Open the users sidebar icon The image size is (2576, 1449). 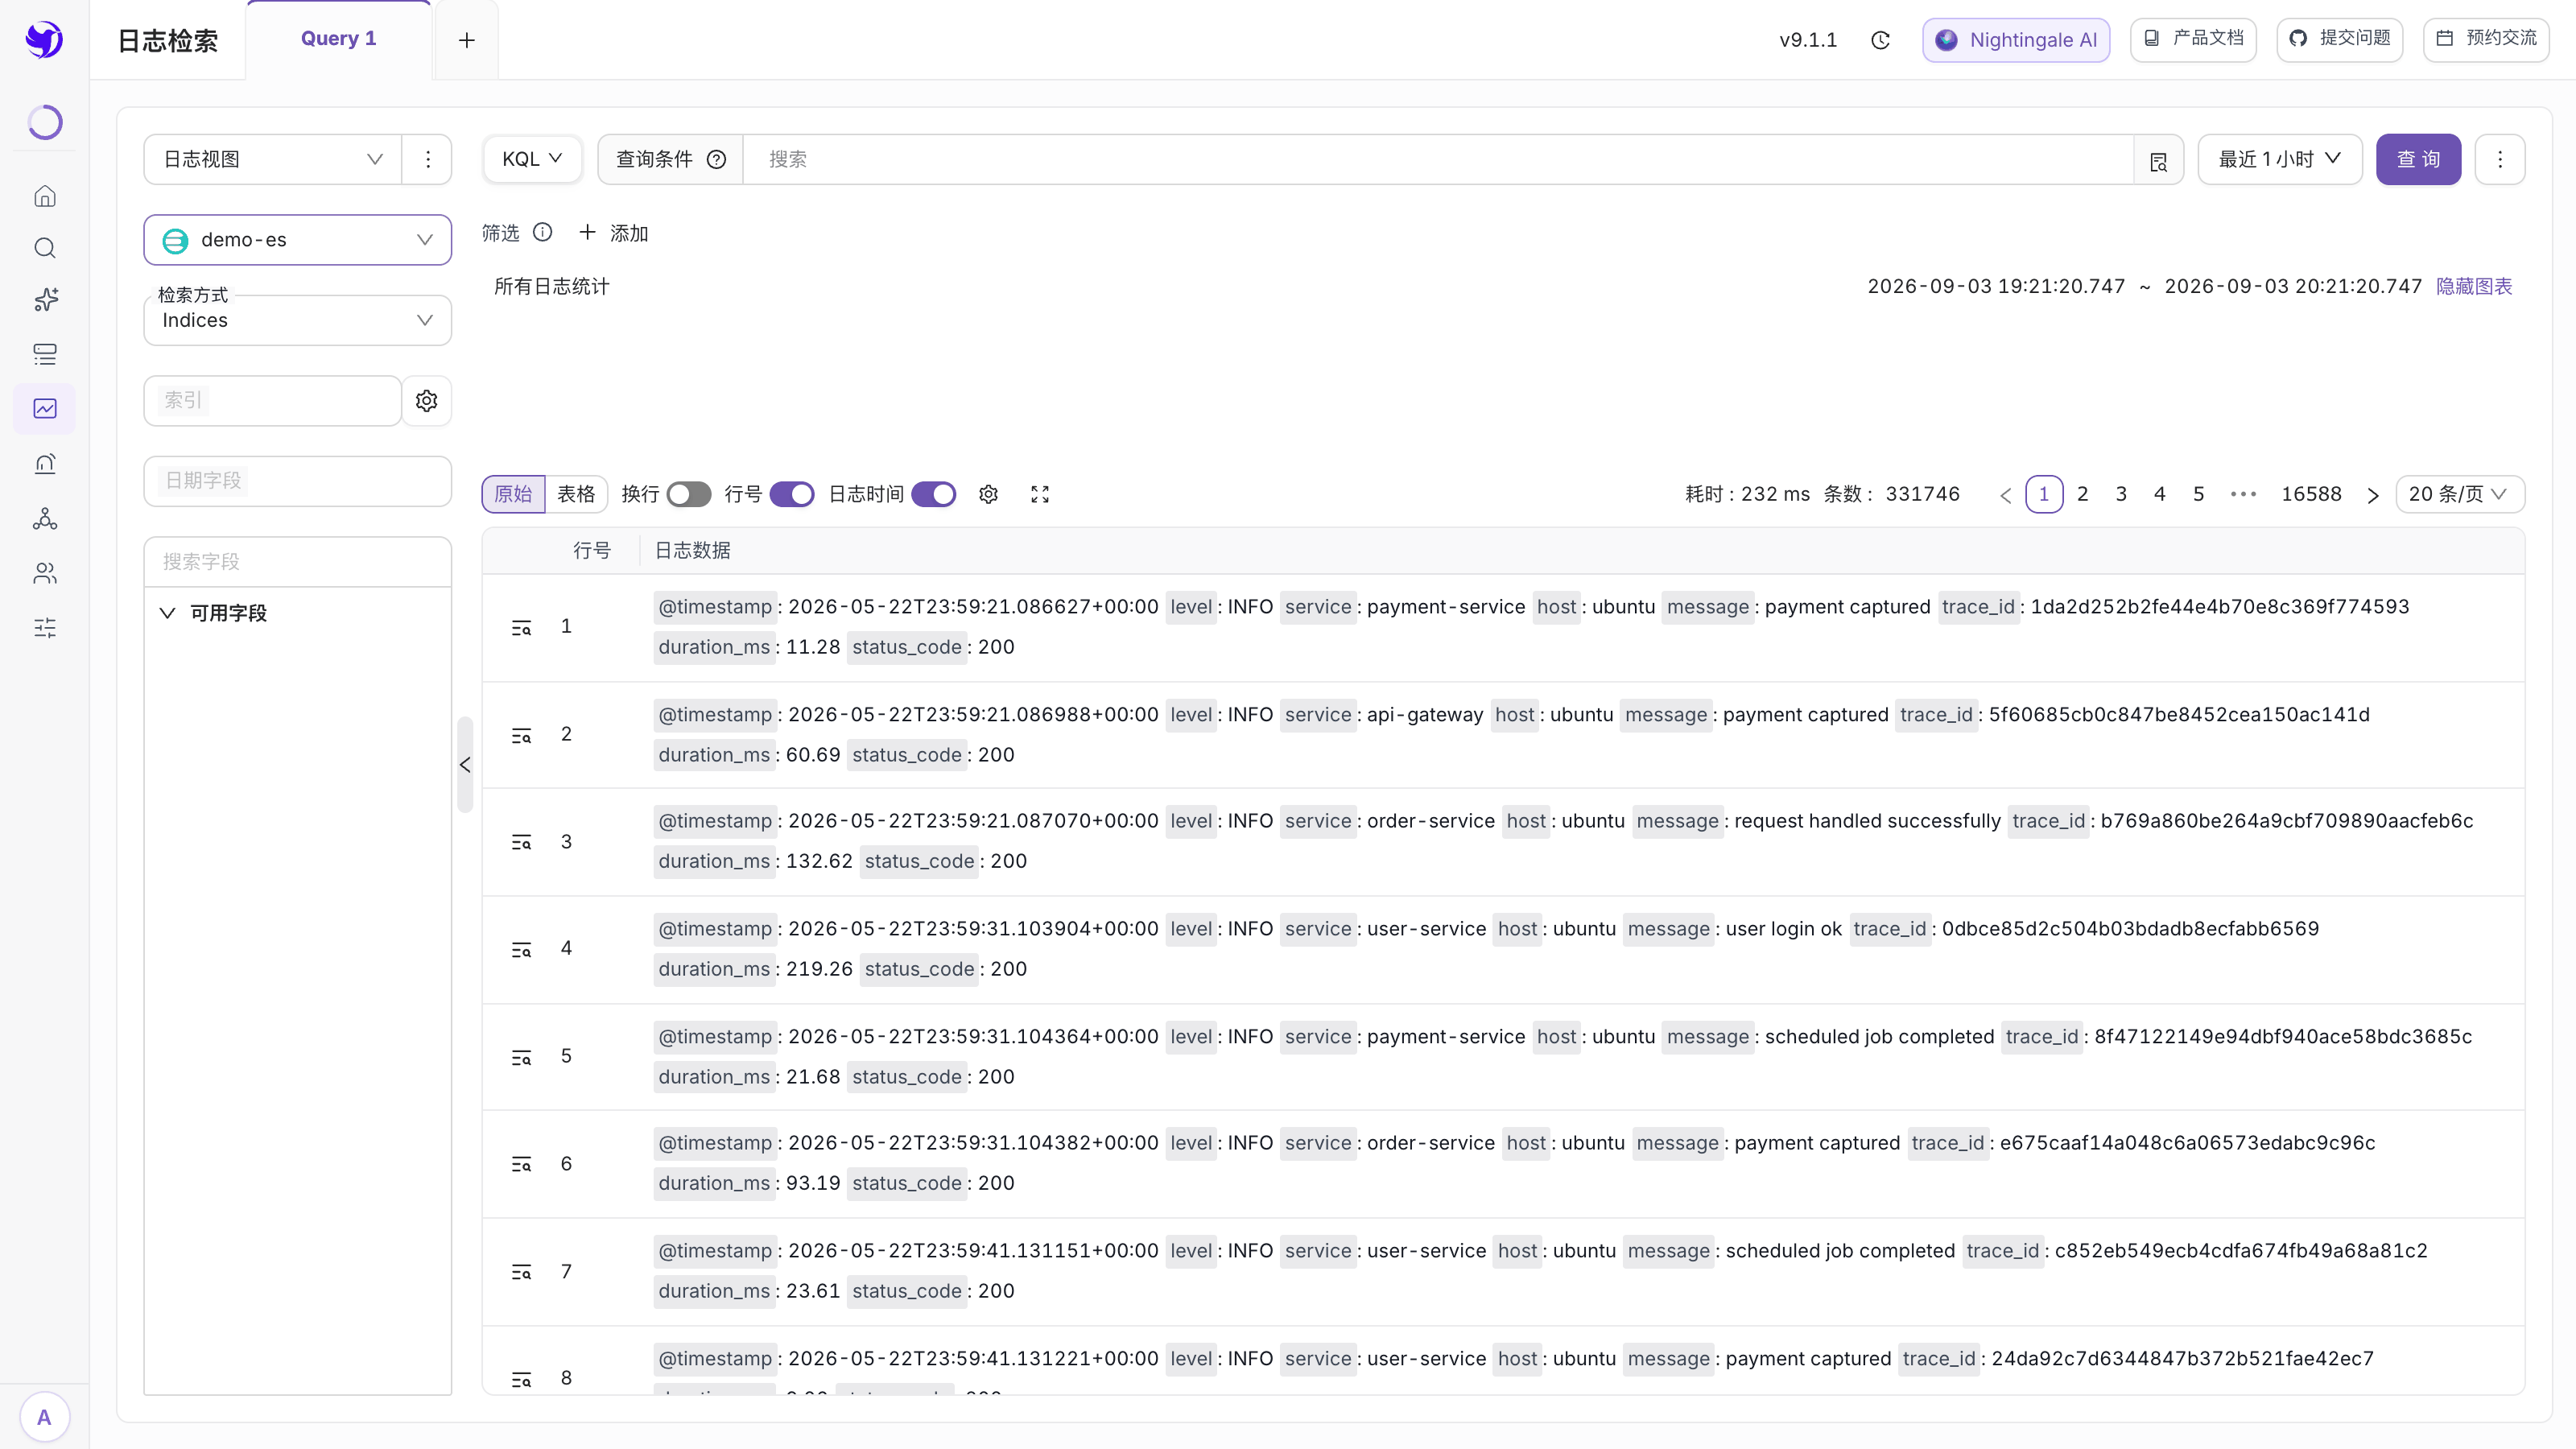click(45, 573)
